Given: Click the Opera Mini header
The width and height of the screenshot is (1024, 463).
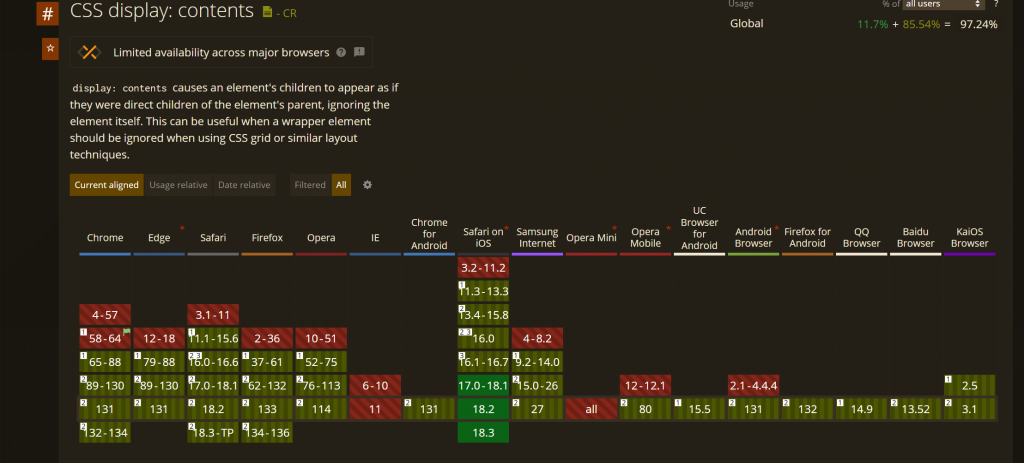Looking at the screenshot, I should click(x=592, y=238).
